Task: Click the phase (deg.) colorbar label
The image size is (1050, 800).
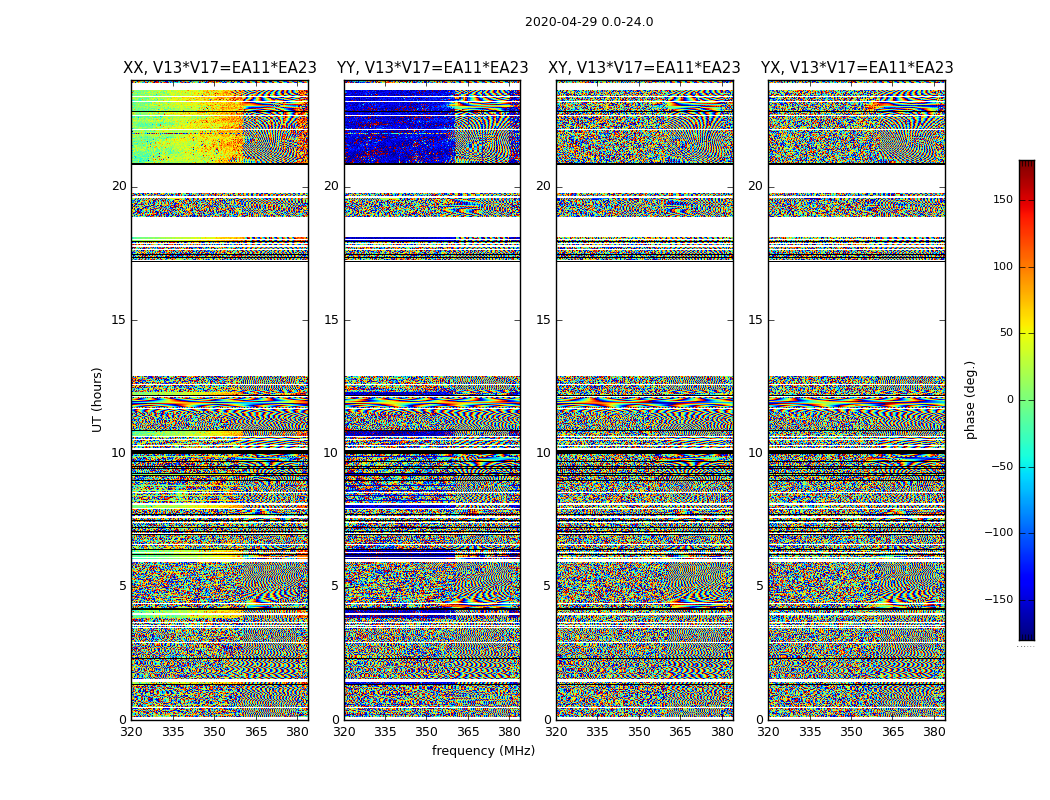Action: (x=970, y=399)
